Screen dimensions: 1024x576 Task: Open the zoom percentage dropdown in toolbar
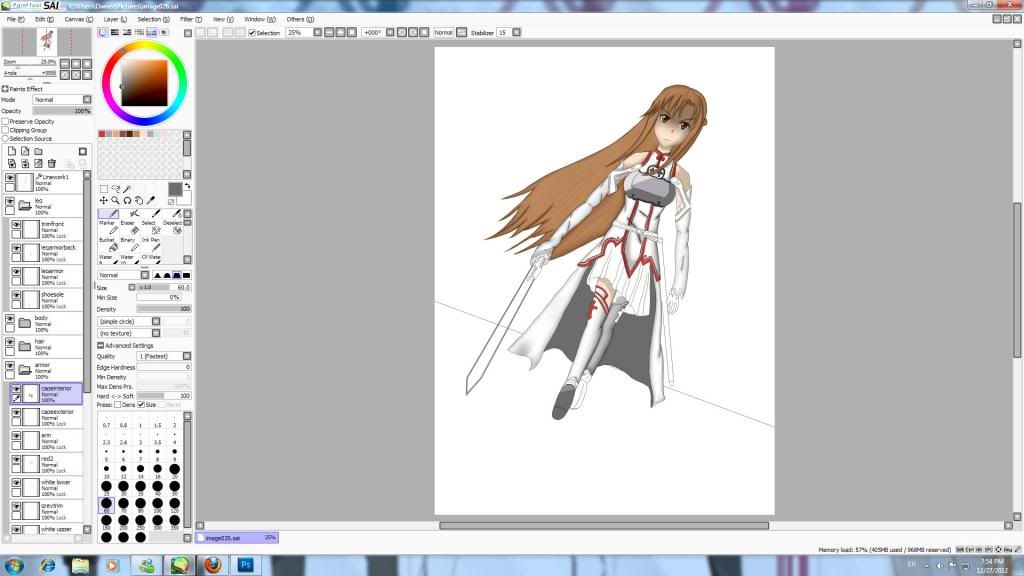coord(317,32)
